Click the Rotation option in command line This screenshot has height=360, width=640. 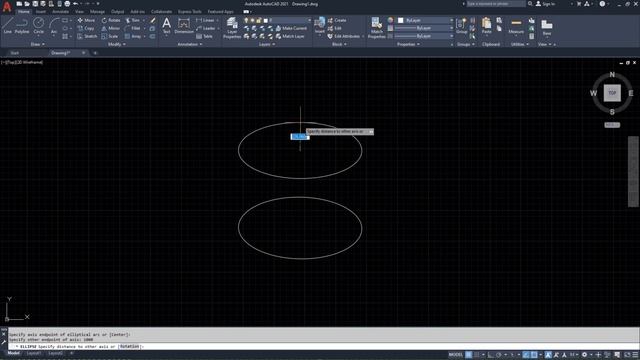click(130, 347)
